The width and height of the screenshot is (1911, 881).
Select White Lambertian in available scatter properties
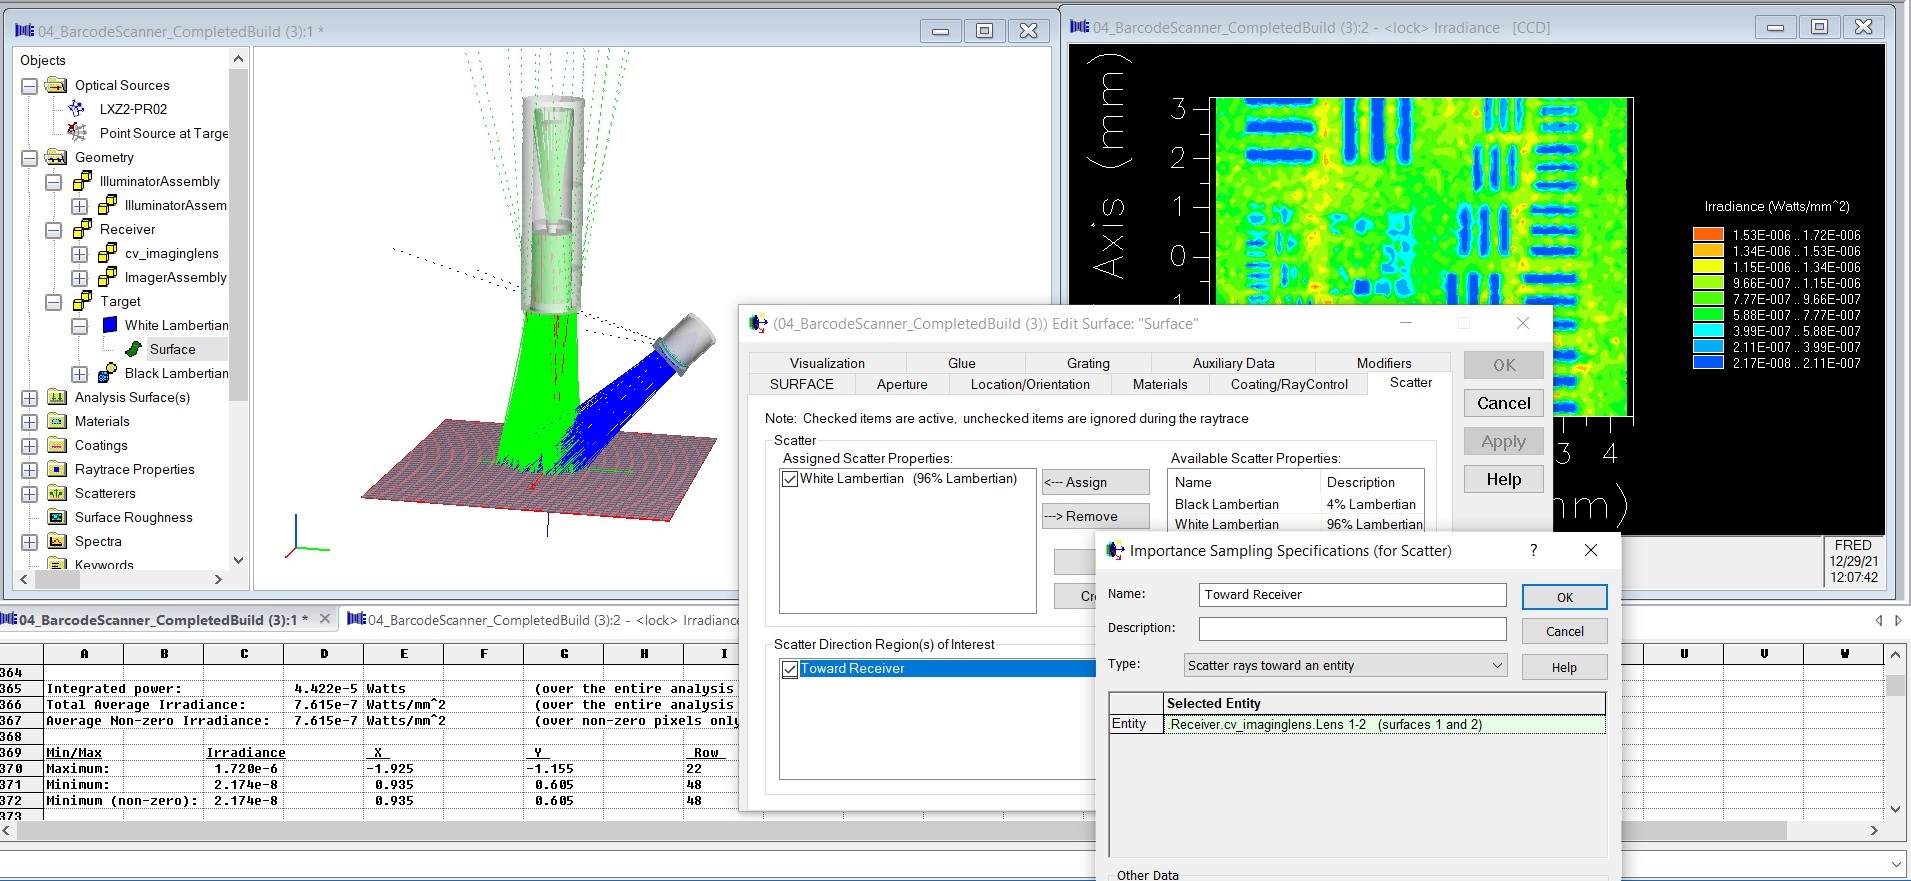click(x=1297, y=524)
